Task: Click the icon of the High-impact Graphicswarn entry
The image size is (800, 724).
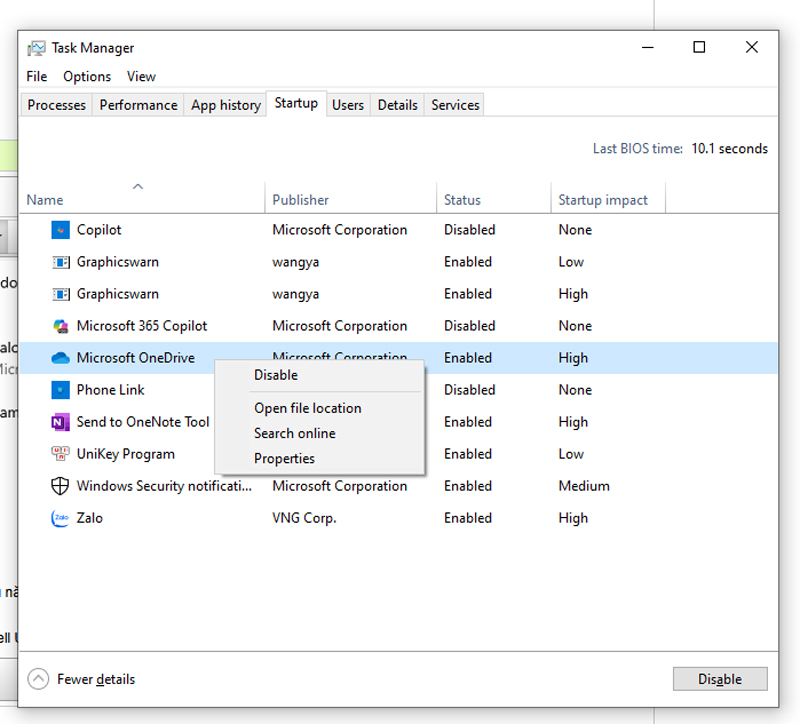Action: coord(60,294)
